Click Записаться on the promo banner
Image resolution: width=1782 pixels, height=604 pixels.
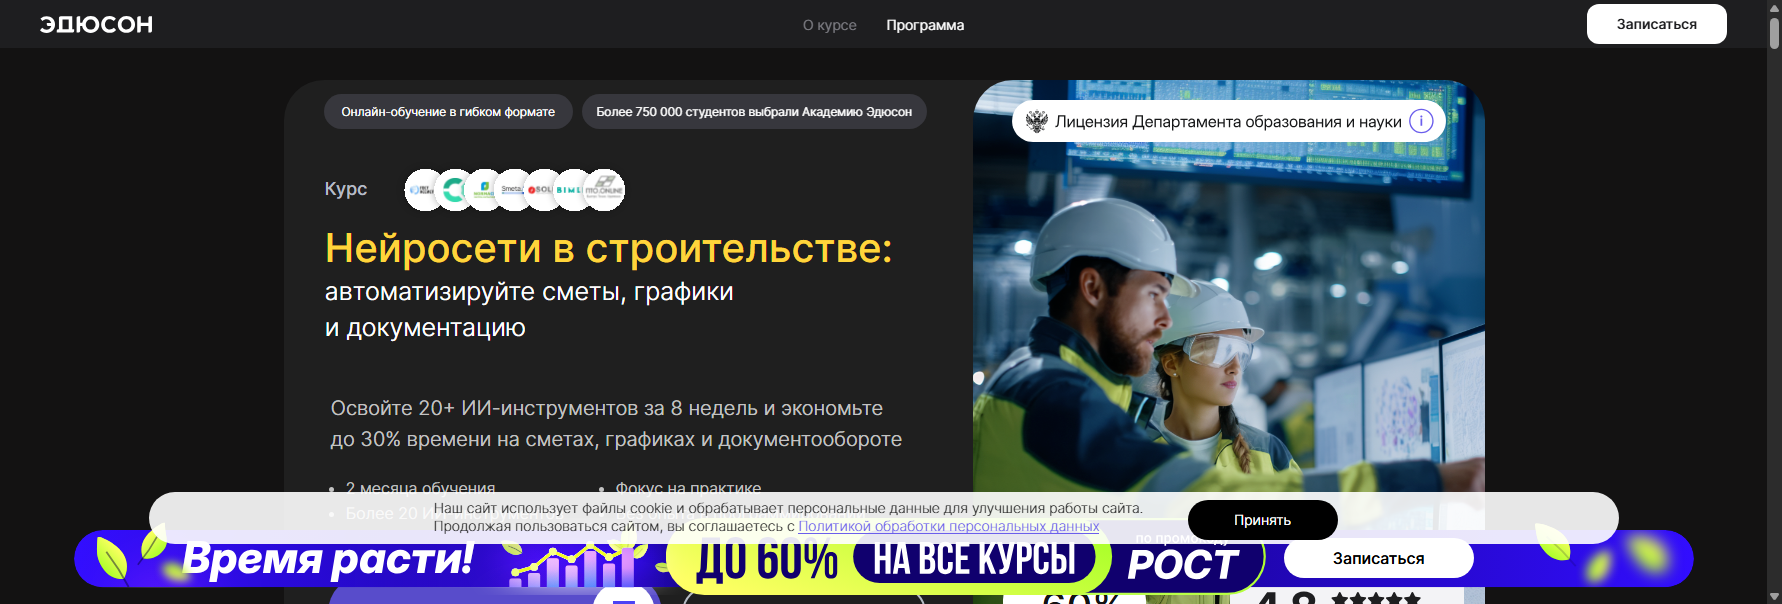1378,558
